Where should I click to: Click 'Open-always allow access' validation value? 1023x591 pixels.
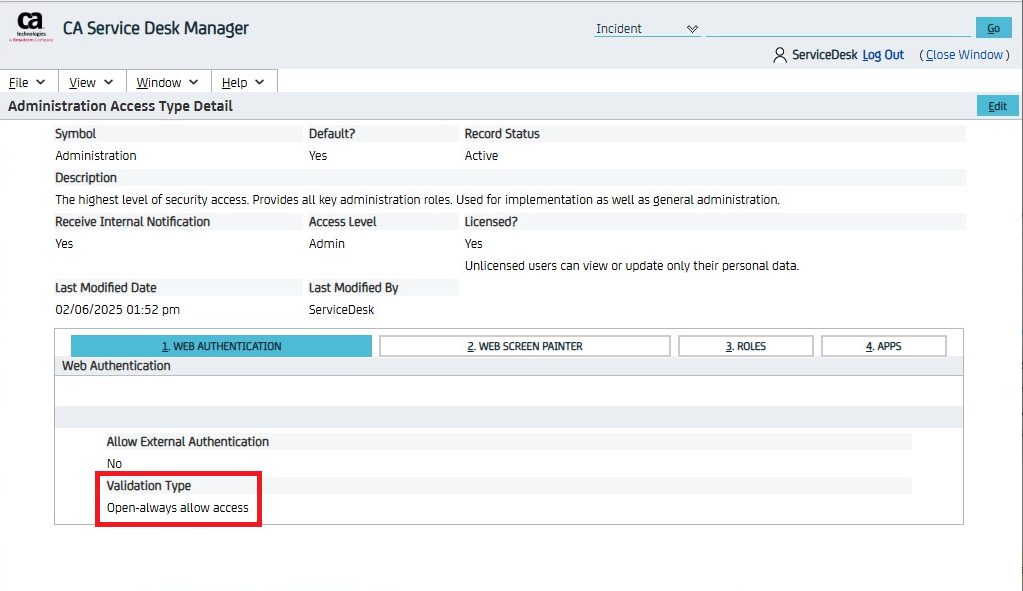(177, 508)
